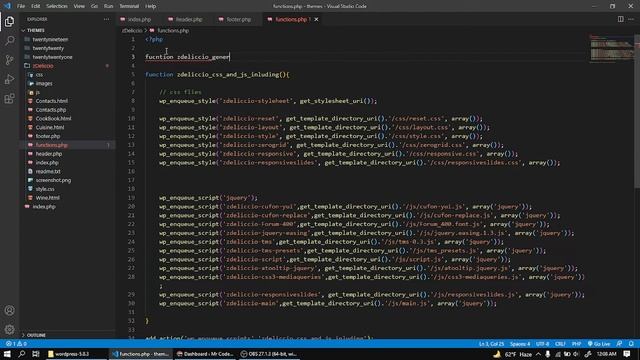Viewport: 640px width, 360px height.
Task: Open the Accounts menu icon
Action: point(9,310)
